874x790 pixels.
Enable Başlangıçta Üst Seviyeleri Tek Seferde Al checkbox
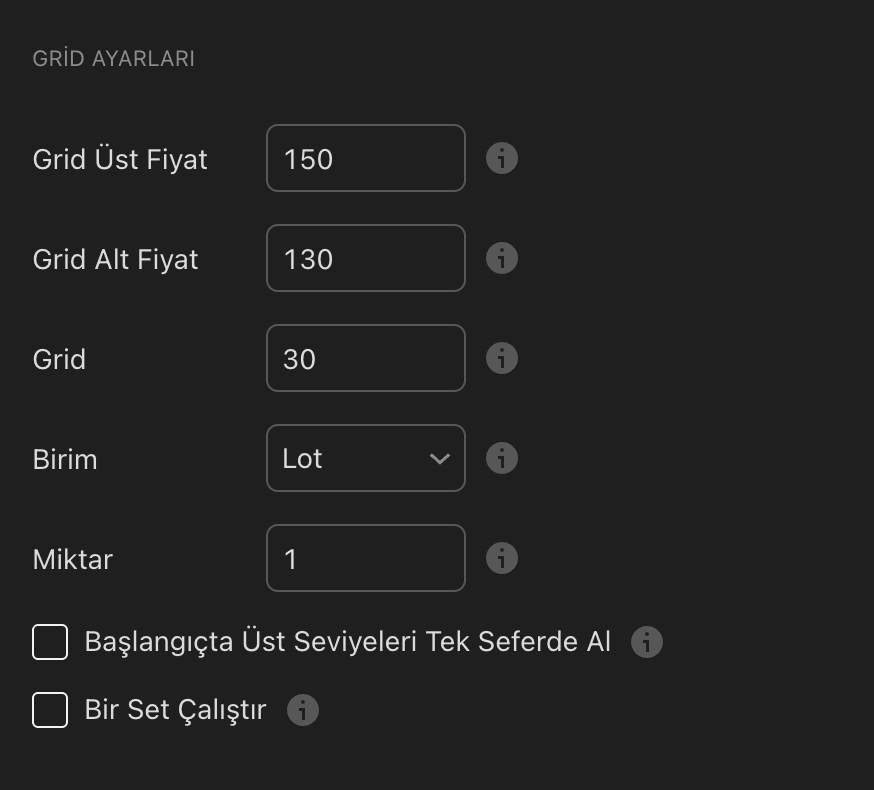(x=50, y=642)
